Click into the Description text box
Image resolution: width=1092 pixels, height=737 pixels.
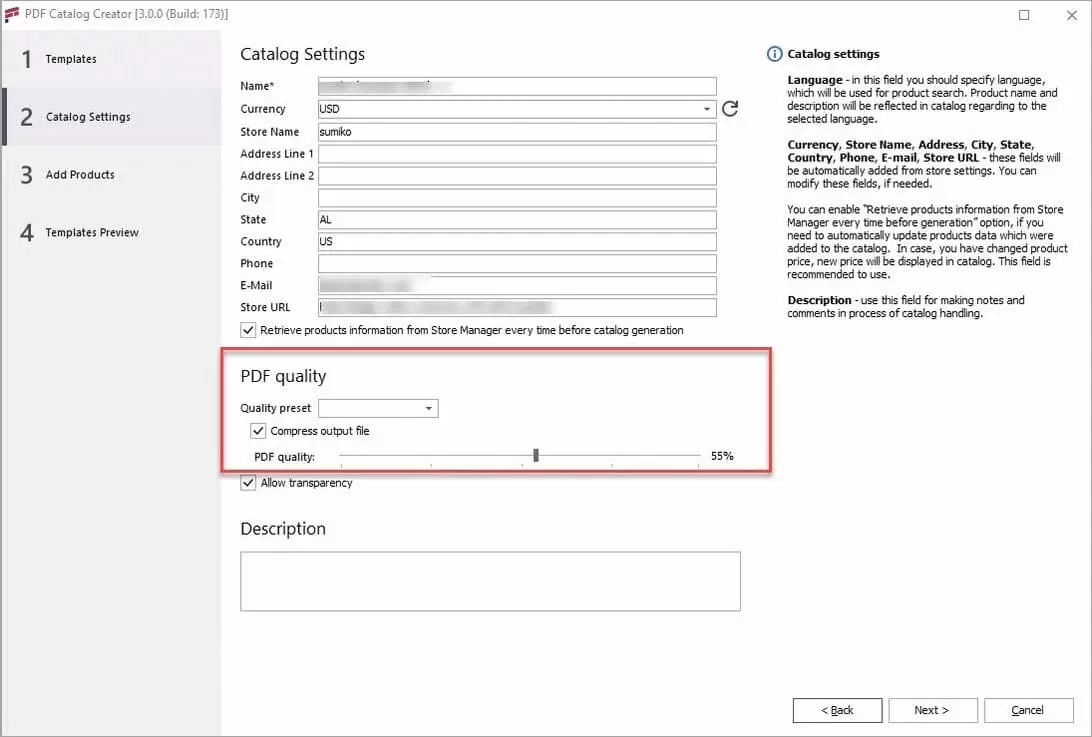[x=490, y=581]
